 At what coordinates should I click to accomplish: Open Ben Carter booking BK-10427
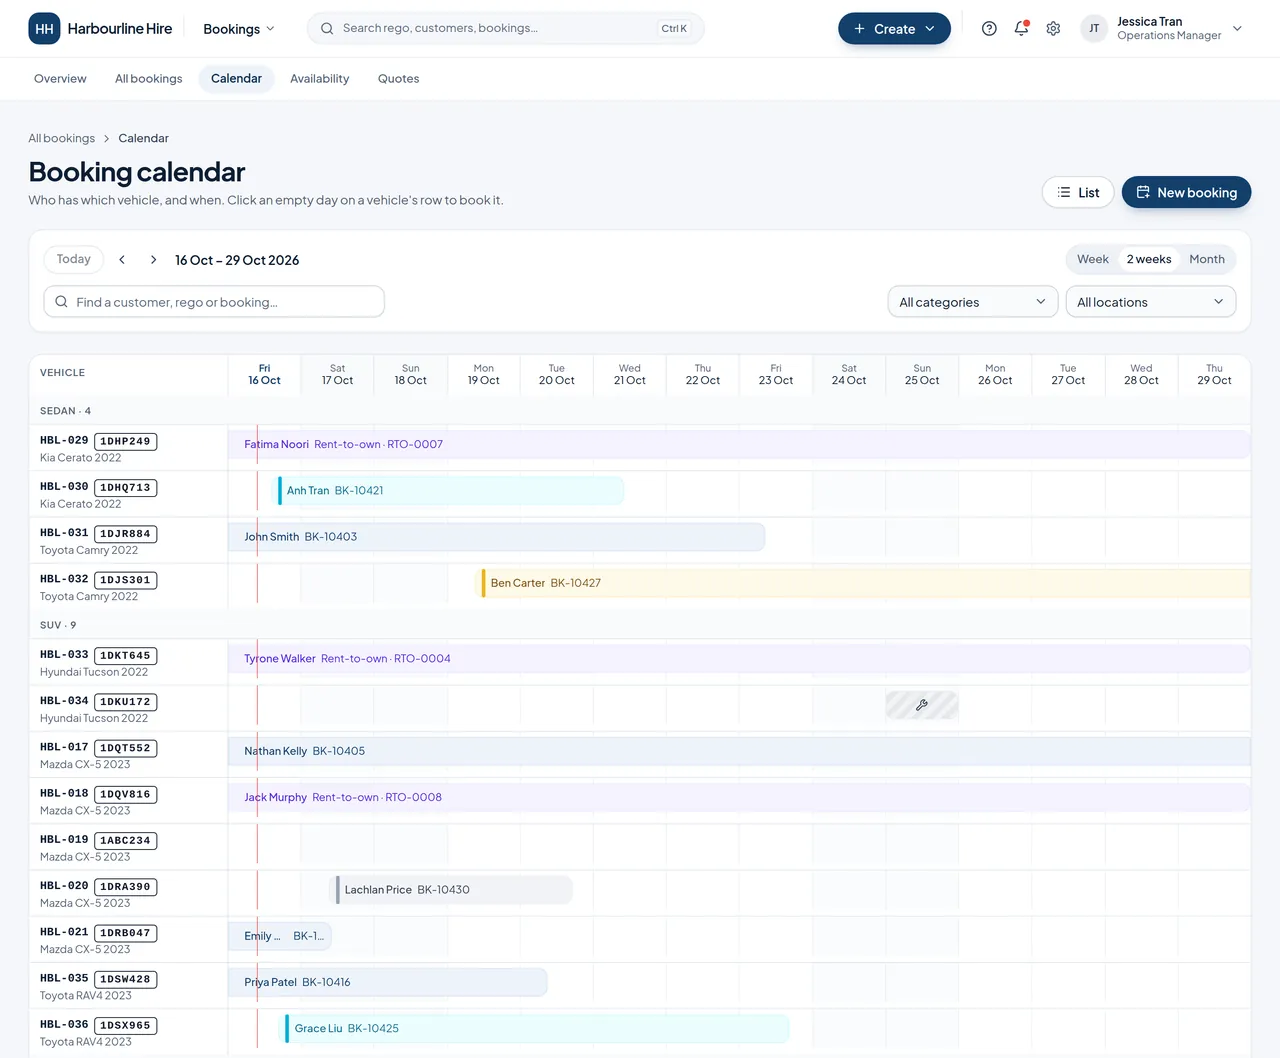click(x=866, y=583)
